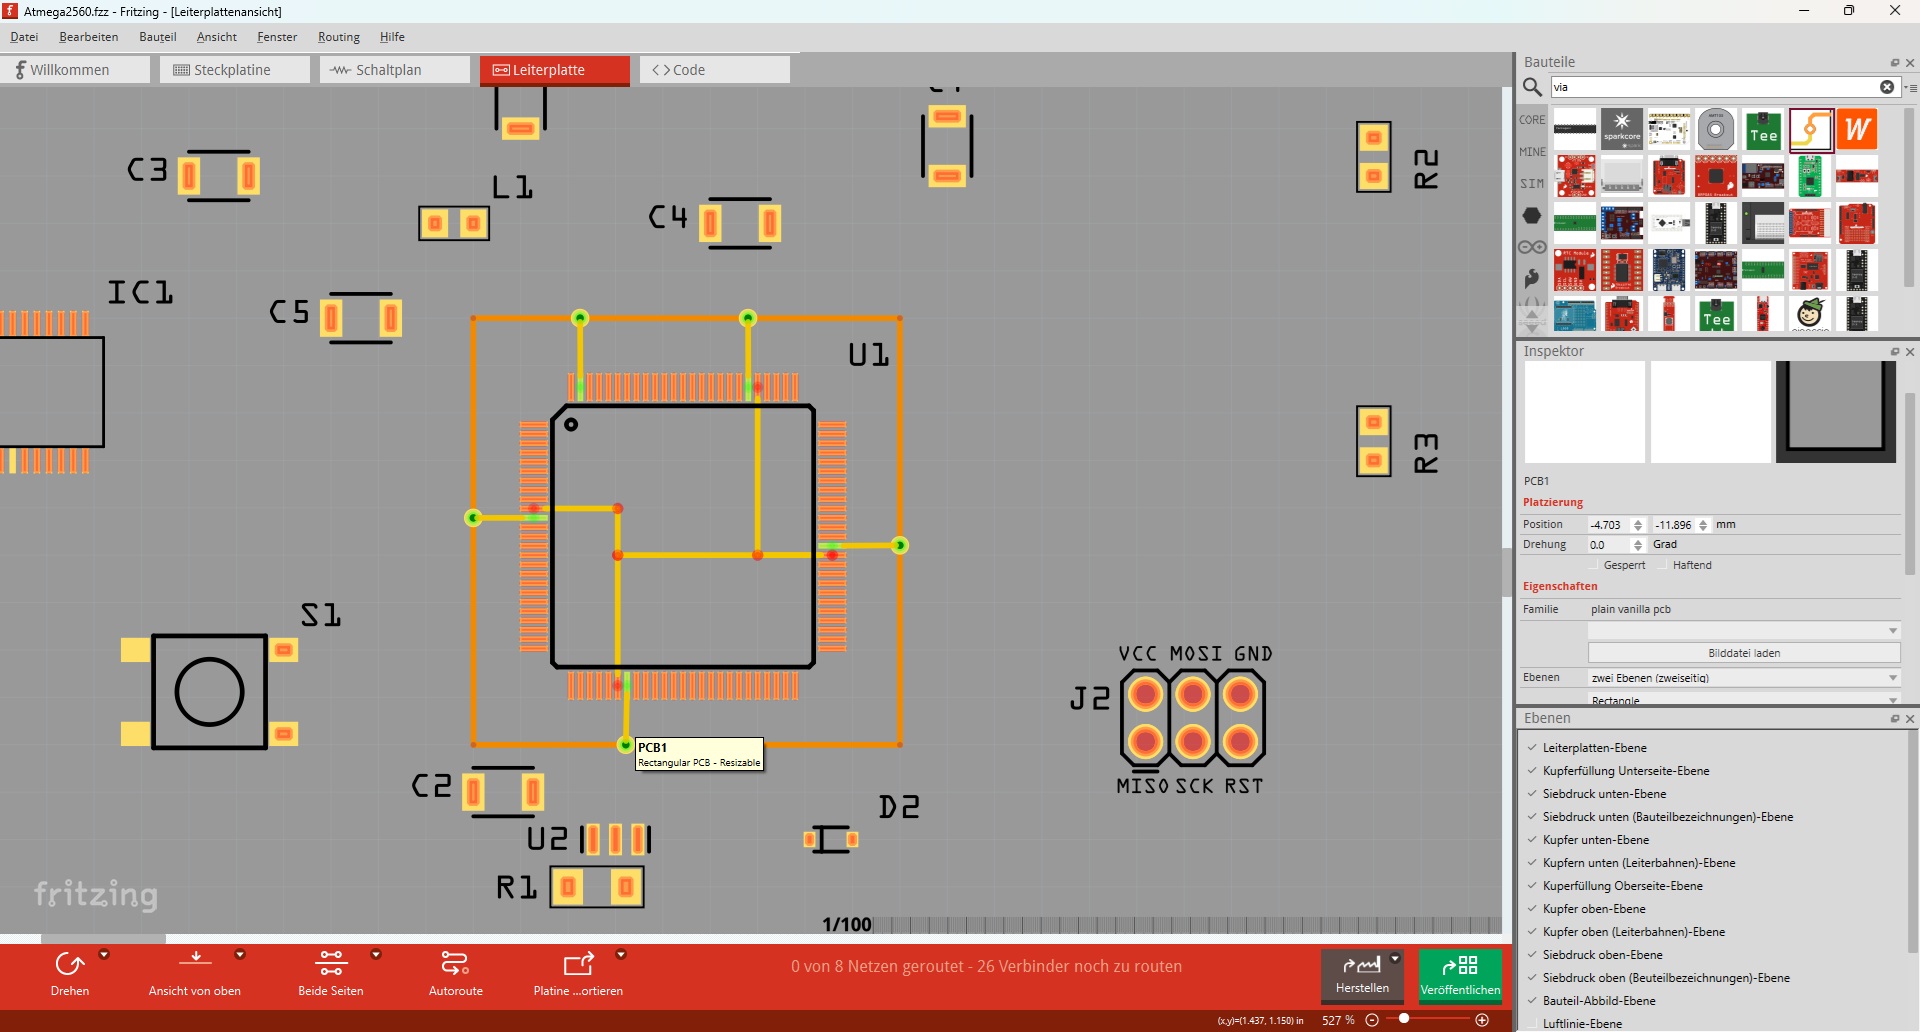Open the Arduino parts bin icon
The image size is (1920, 1032).
(x=1532, y=247)
